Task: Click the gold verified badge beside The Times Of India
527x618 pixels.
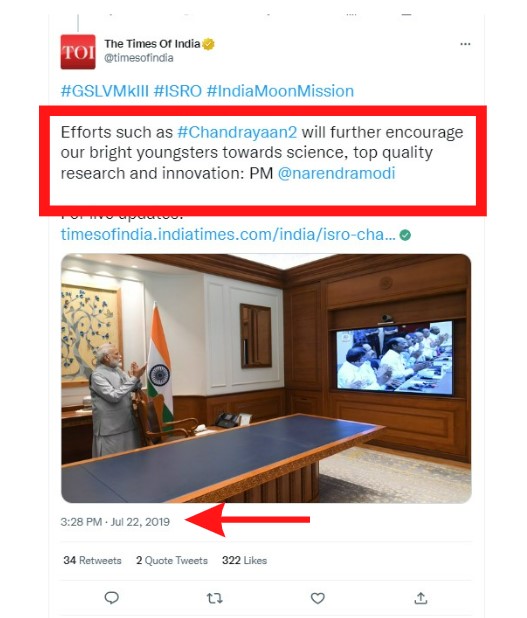Action: click(x=208, y=44)
